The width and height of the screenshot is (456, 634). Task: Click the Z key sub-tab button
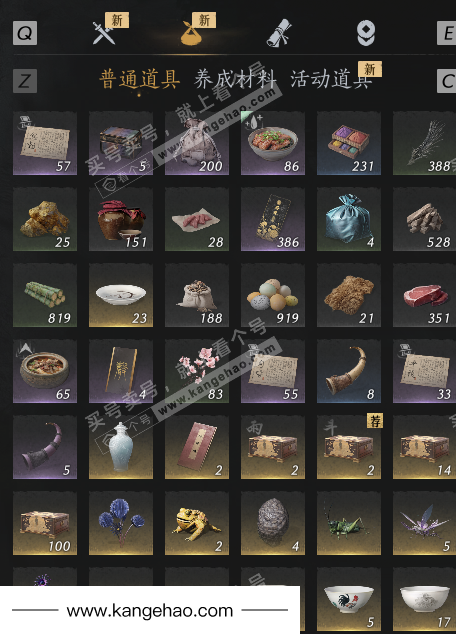click(x=25, y=81)
